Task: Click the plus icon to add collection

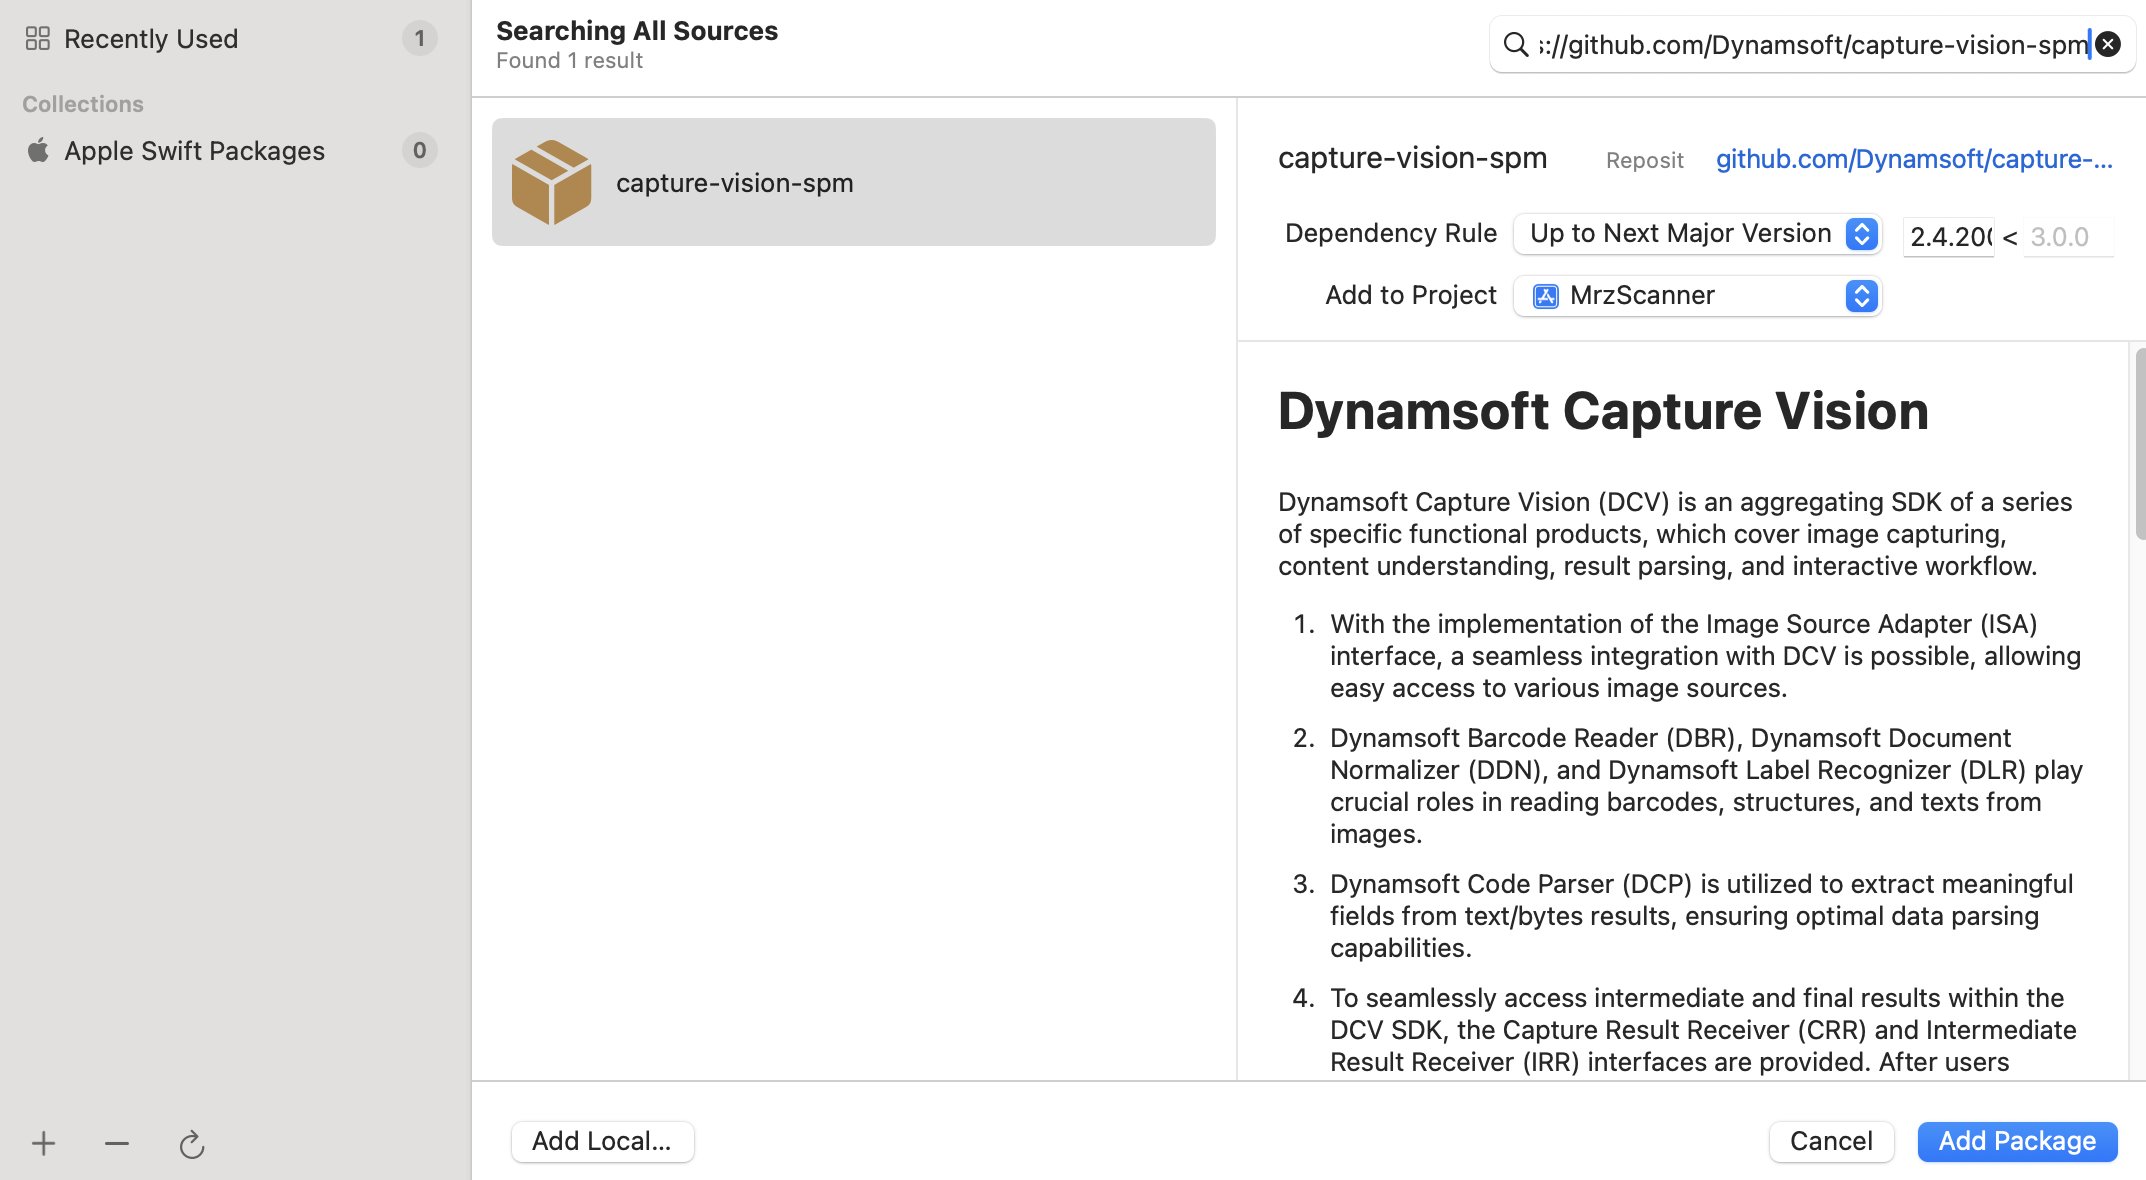Action: tap(43, 1143)
